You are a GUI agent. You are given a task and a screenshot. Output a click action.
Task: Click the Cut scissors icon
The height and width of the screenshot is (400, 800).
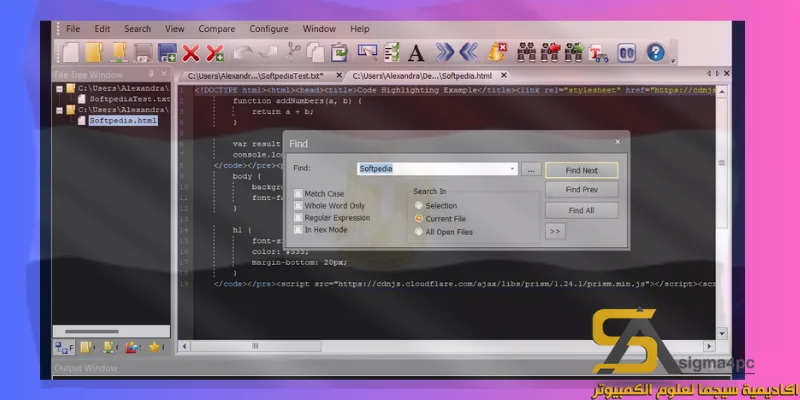[293, 52]
